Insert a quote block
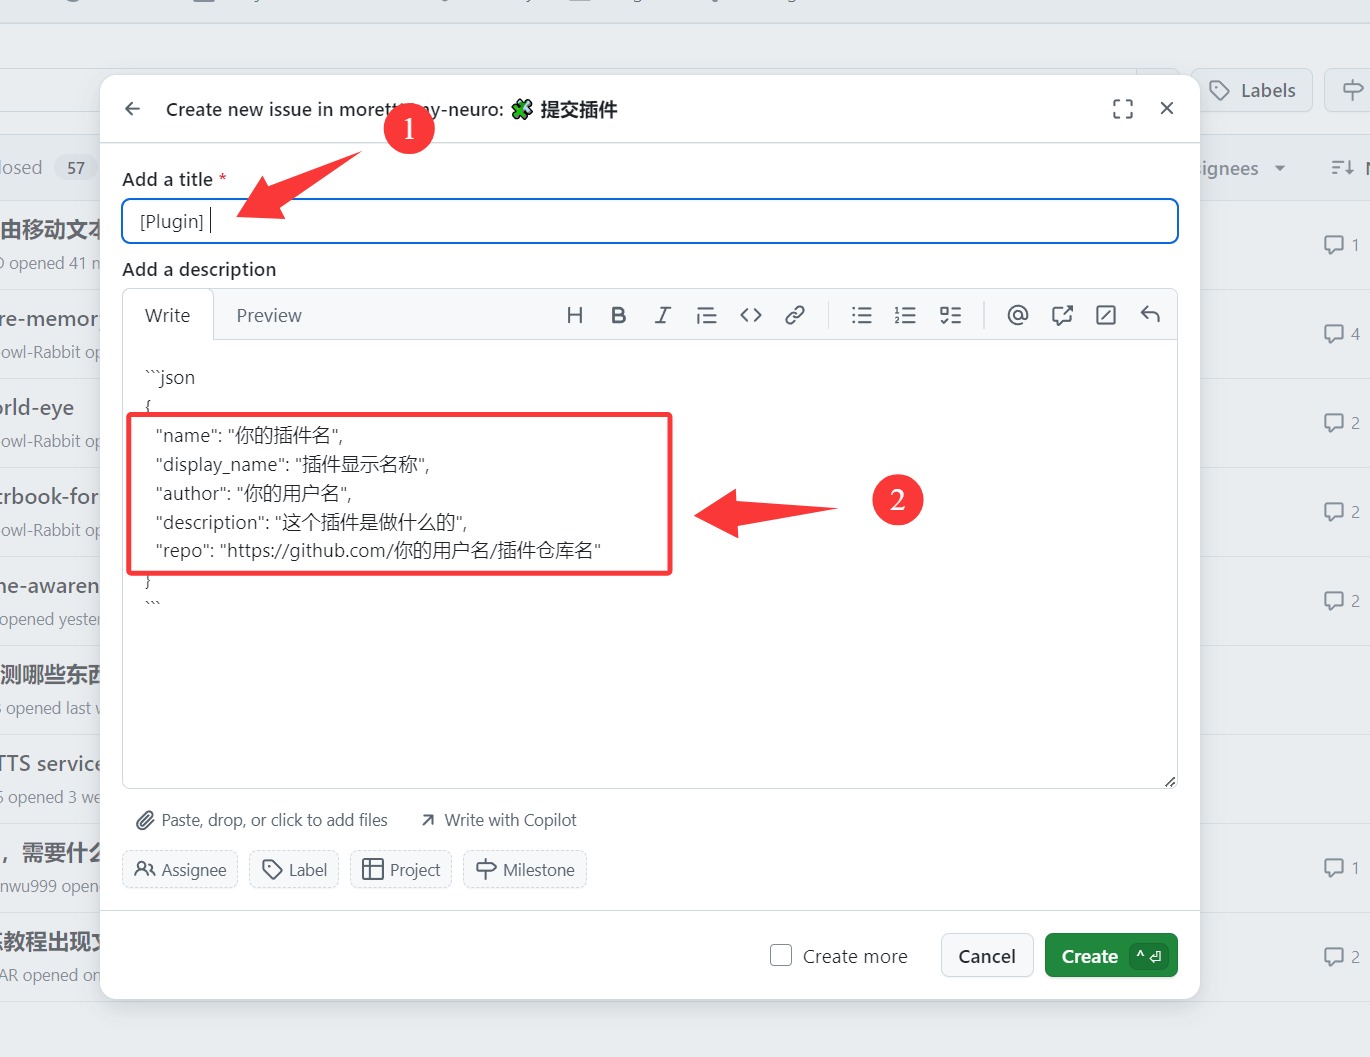Screen dimensions: 1370x1057 pyautogui.click(x=706, y=316)
